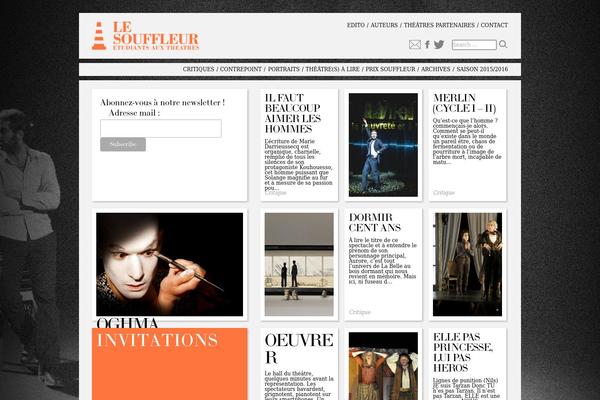Go to ARCHIVES section
The height and width of the screenshot is (400, 600).
tap(435, 69)
